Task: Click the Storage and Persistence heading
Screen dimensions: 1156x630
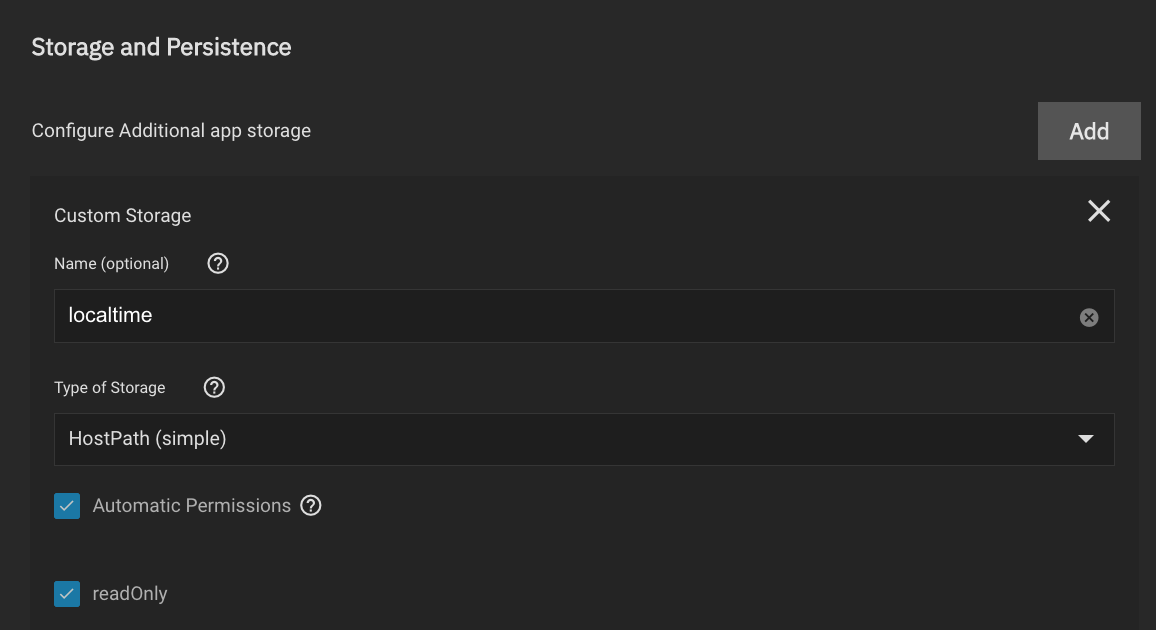Action: 161,47
